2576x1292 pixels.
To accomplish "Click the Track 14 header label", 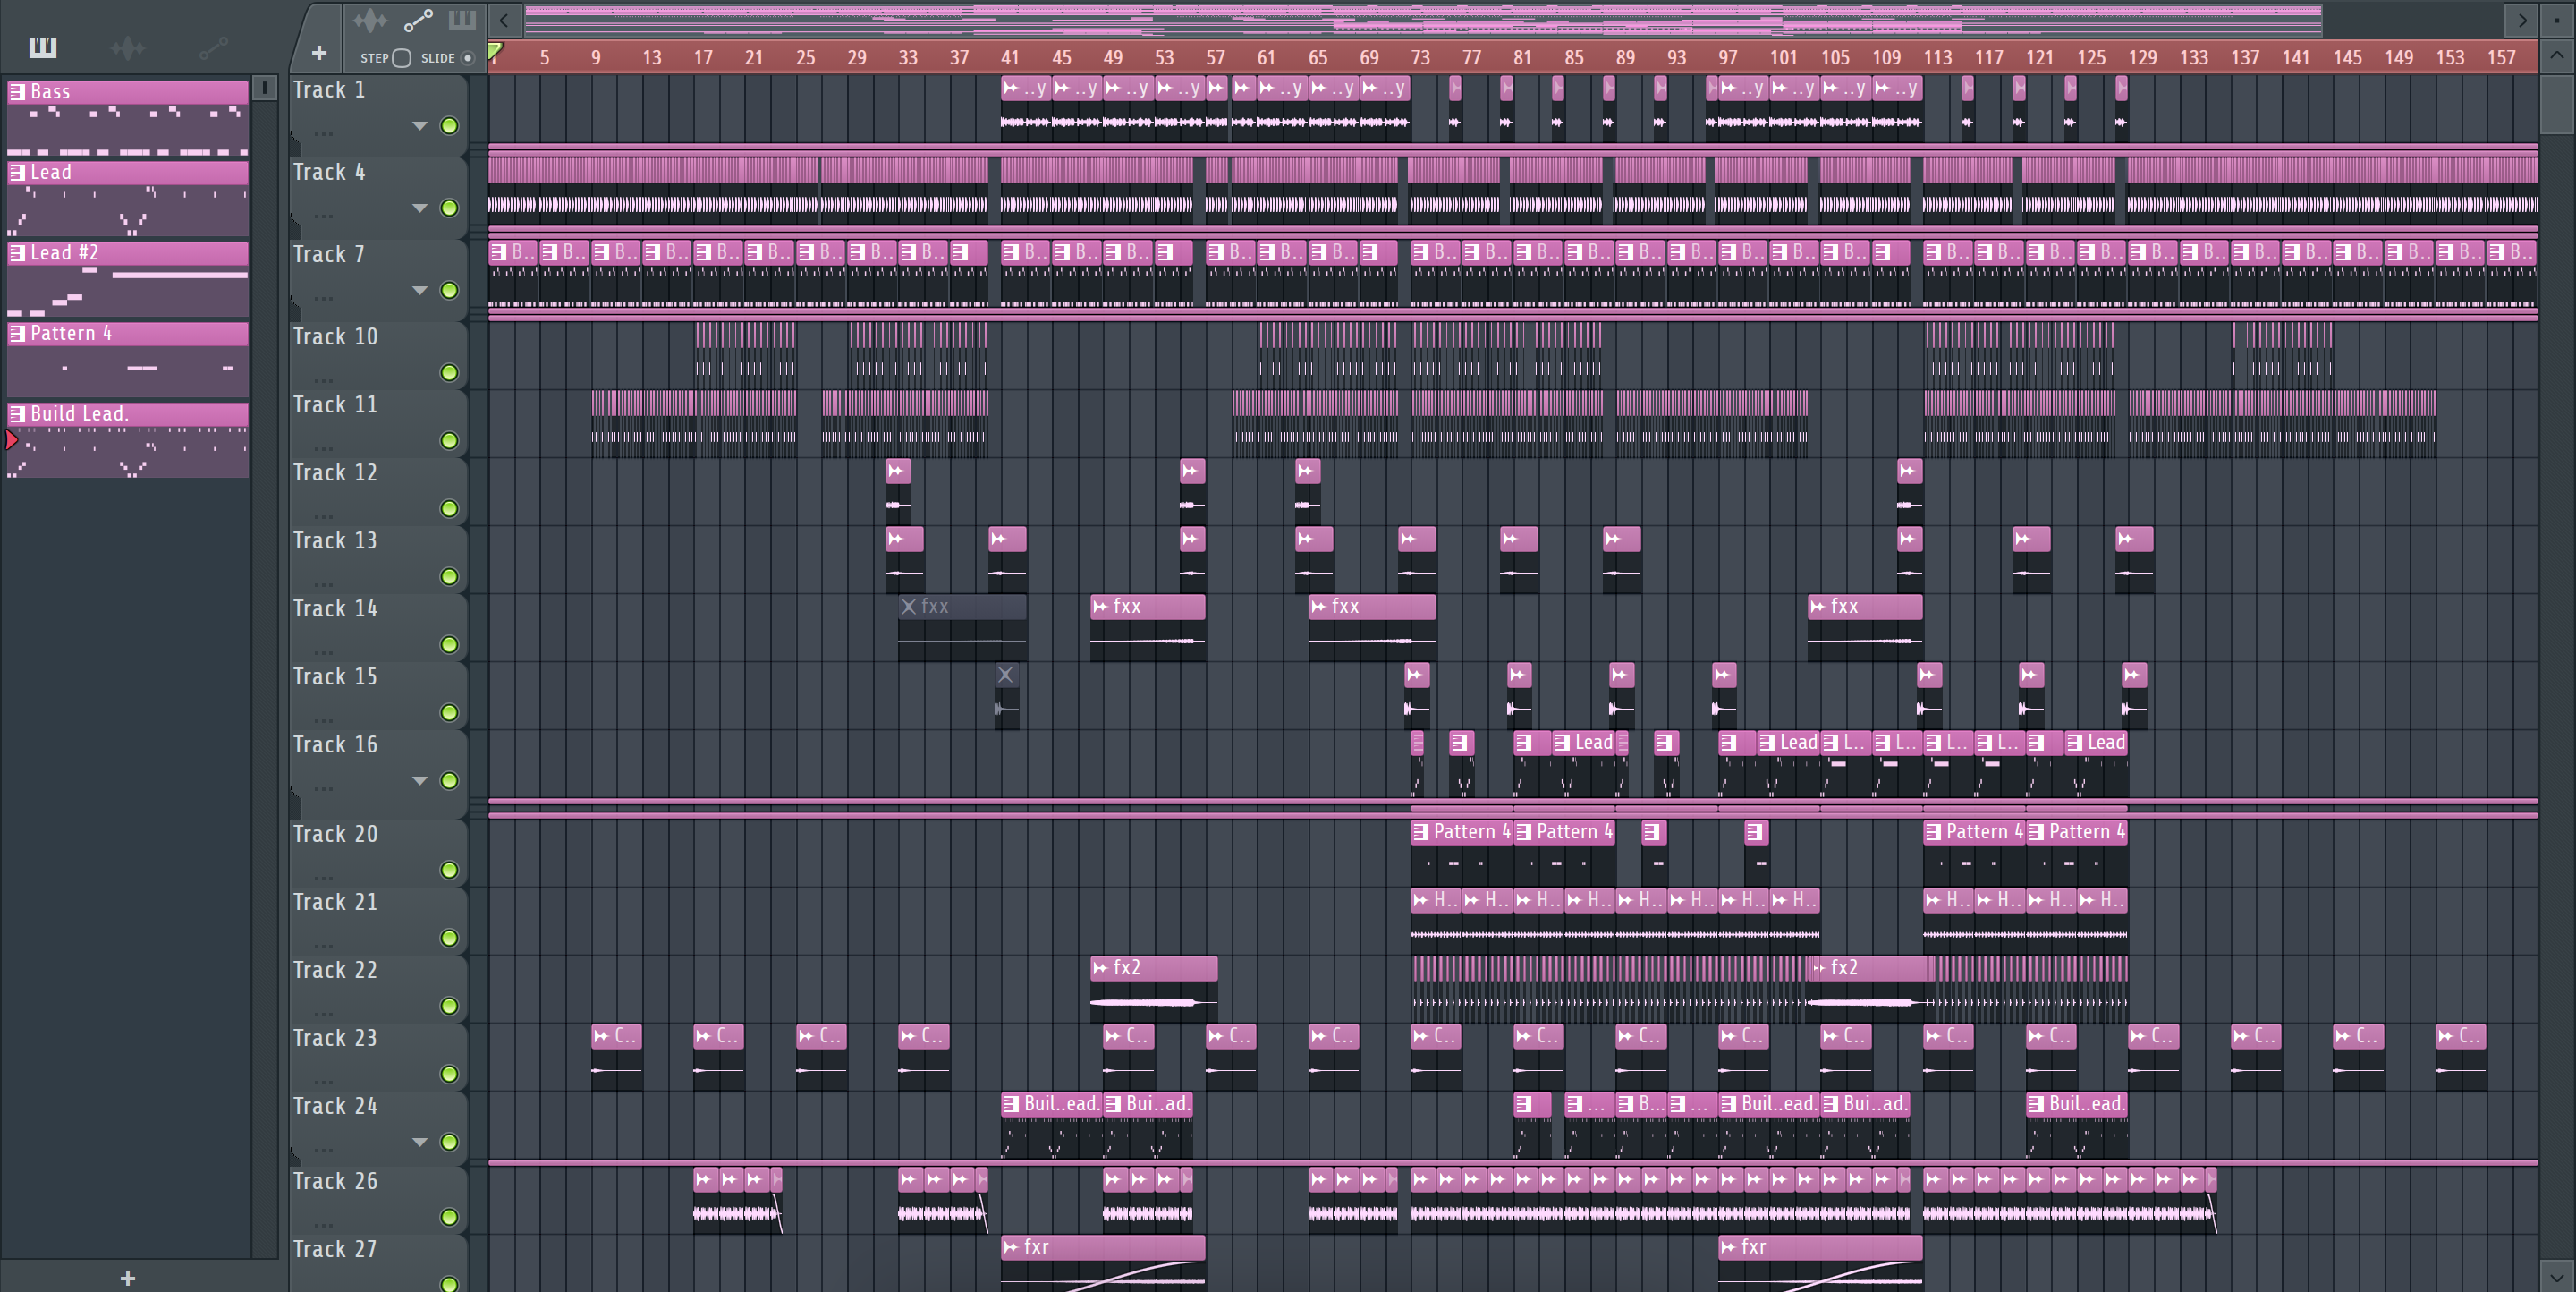I will (335, 609).
